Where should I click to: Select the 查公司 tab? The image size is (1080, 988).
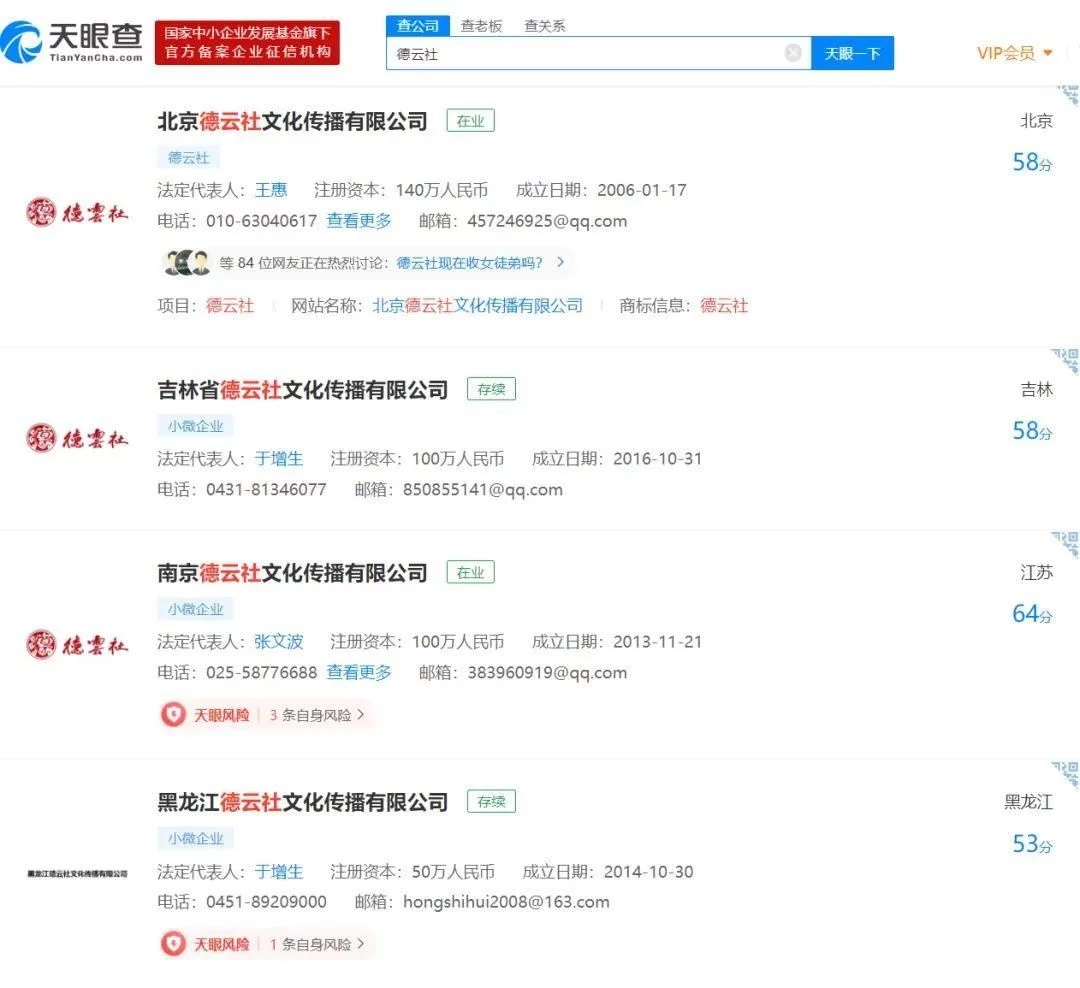417,25
